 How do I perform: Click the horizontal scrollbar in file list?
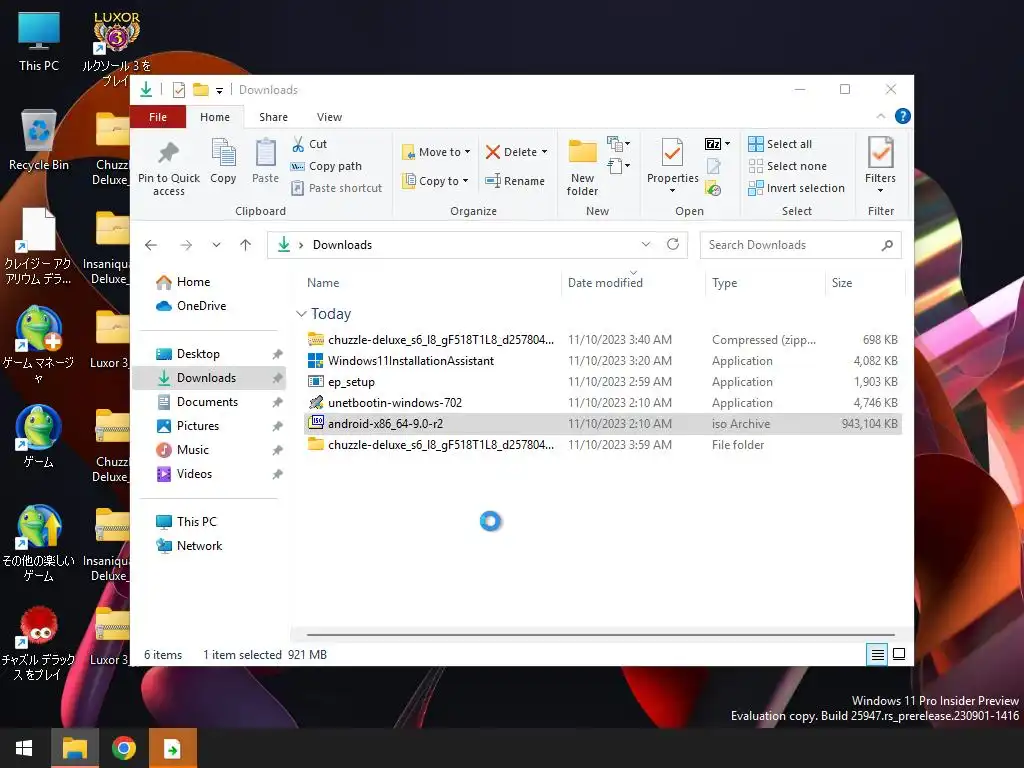(x=600, y=634)
